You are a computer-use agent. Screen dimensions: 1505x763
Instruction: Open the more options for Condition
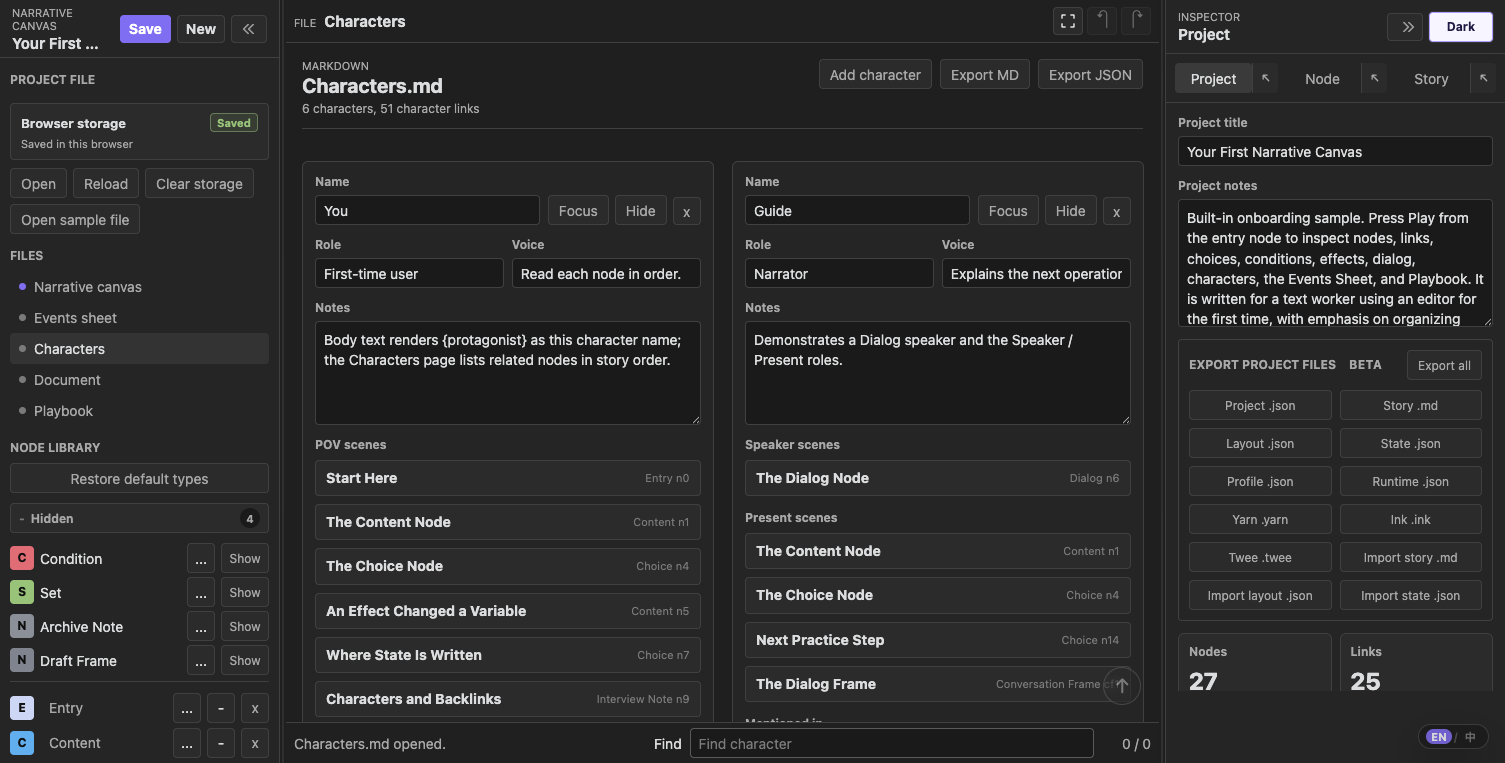click(x=201, y=559)
